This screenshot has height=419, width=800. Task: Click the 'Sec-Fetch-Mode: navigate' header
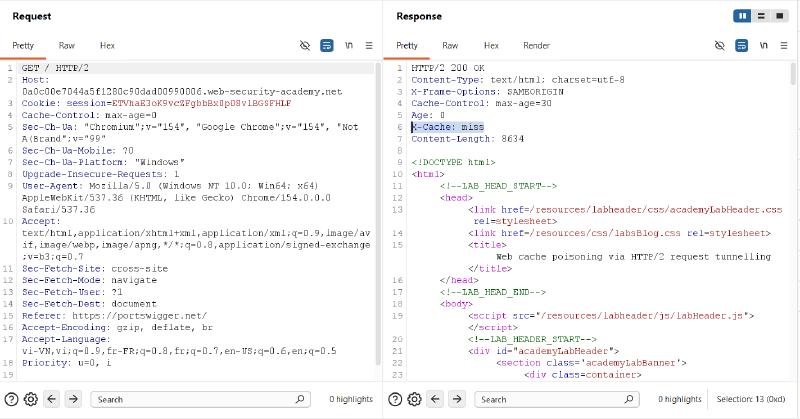click(89, 280)
